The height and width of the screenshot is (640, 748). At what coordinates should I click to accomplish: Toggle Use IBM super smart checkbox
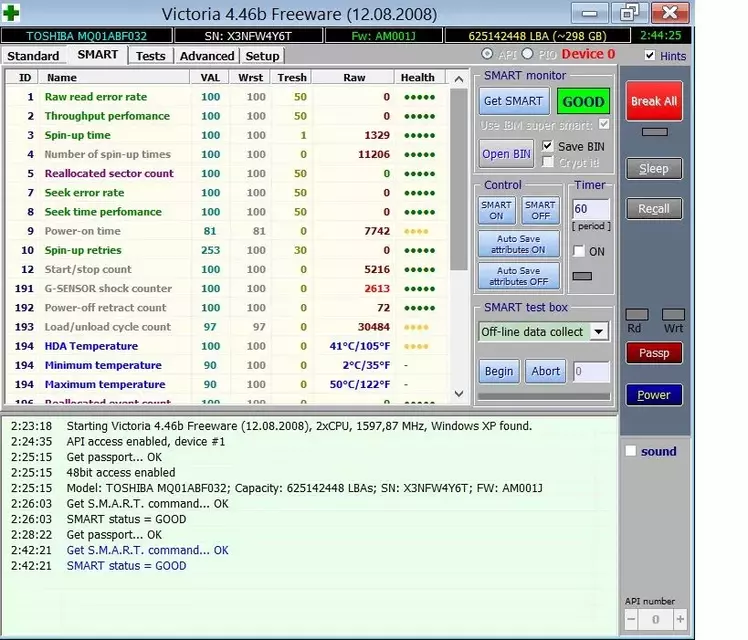coord(604,124)
